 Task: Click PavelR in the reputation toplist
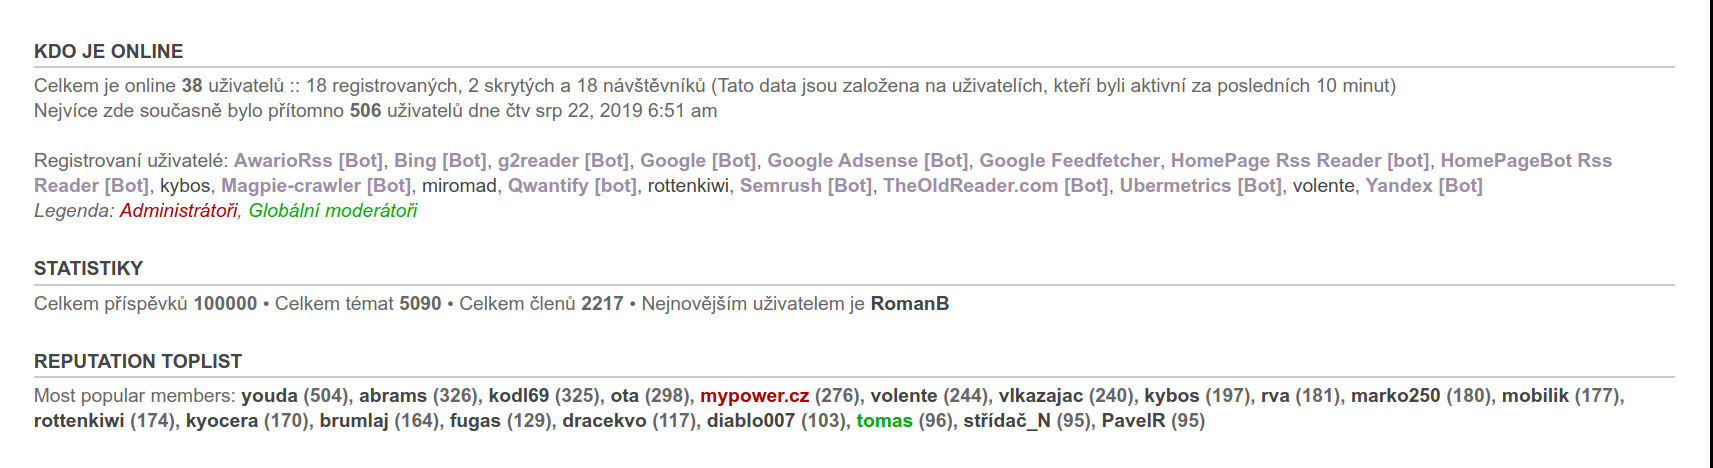coord(1133,421)
